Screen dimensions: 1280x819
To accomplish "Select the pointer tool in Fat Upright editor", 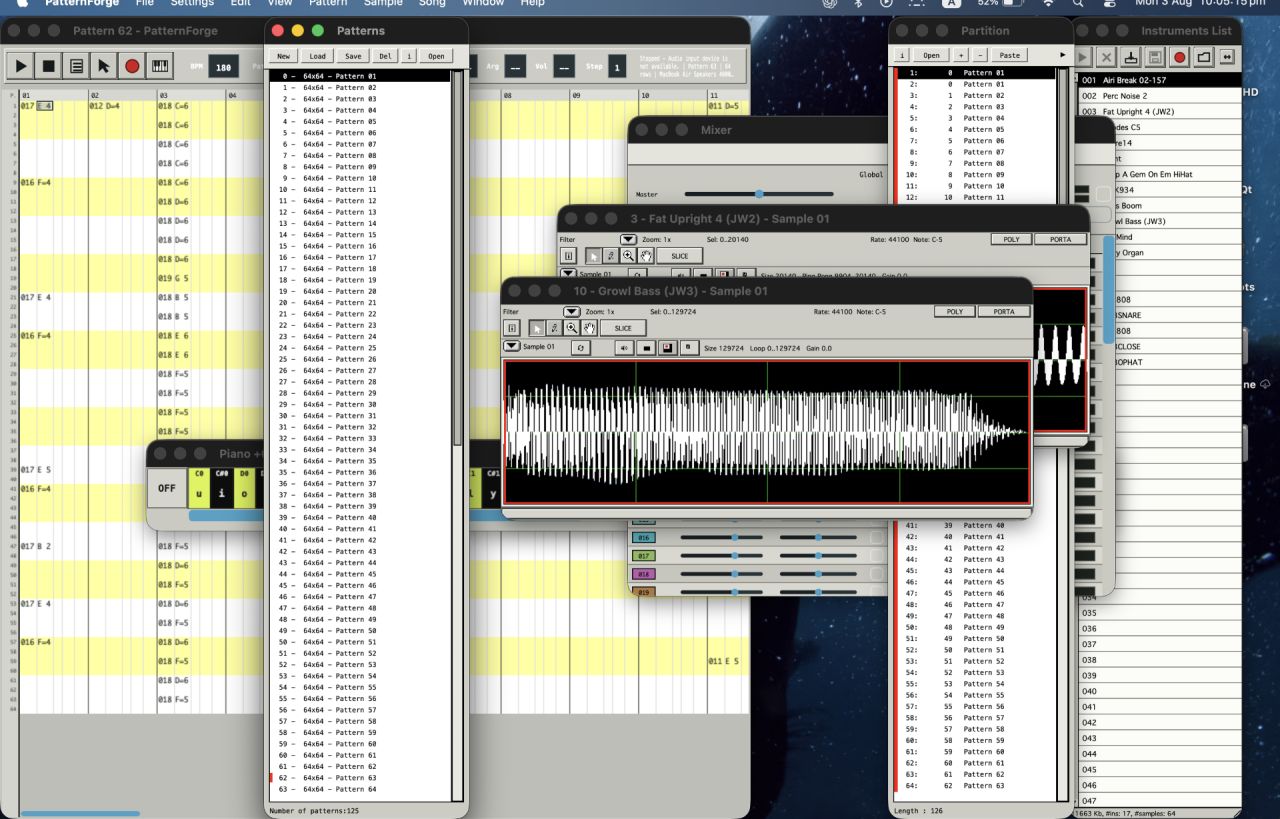I will click(595, 256).
